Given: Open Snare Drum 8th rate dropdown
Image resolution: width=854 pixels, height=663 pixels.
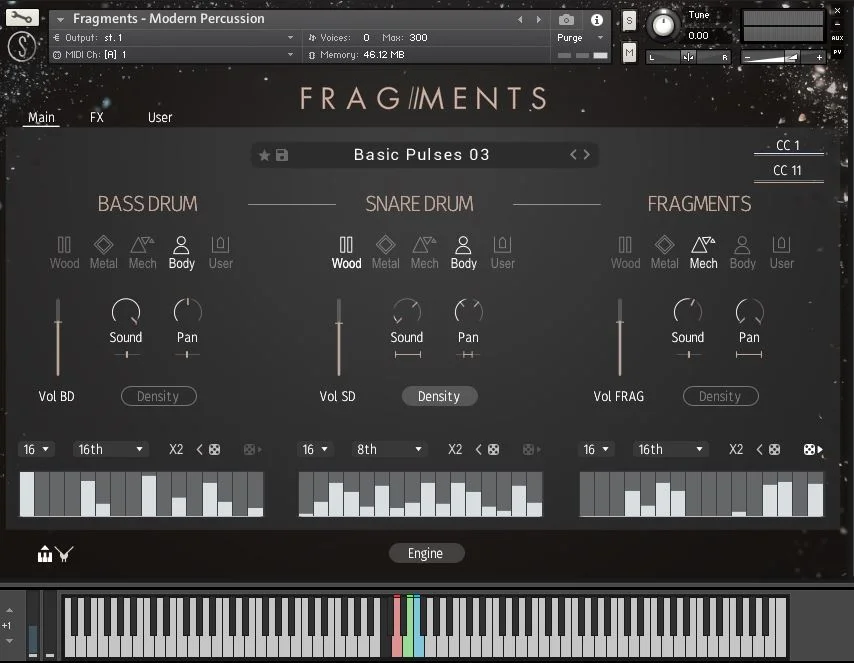Looking at the screenshot, I should [389, 449].
